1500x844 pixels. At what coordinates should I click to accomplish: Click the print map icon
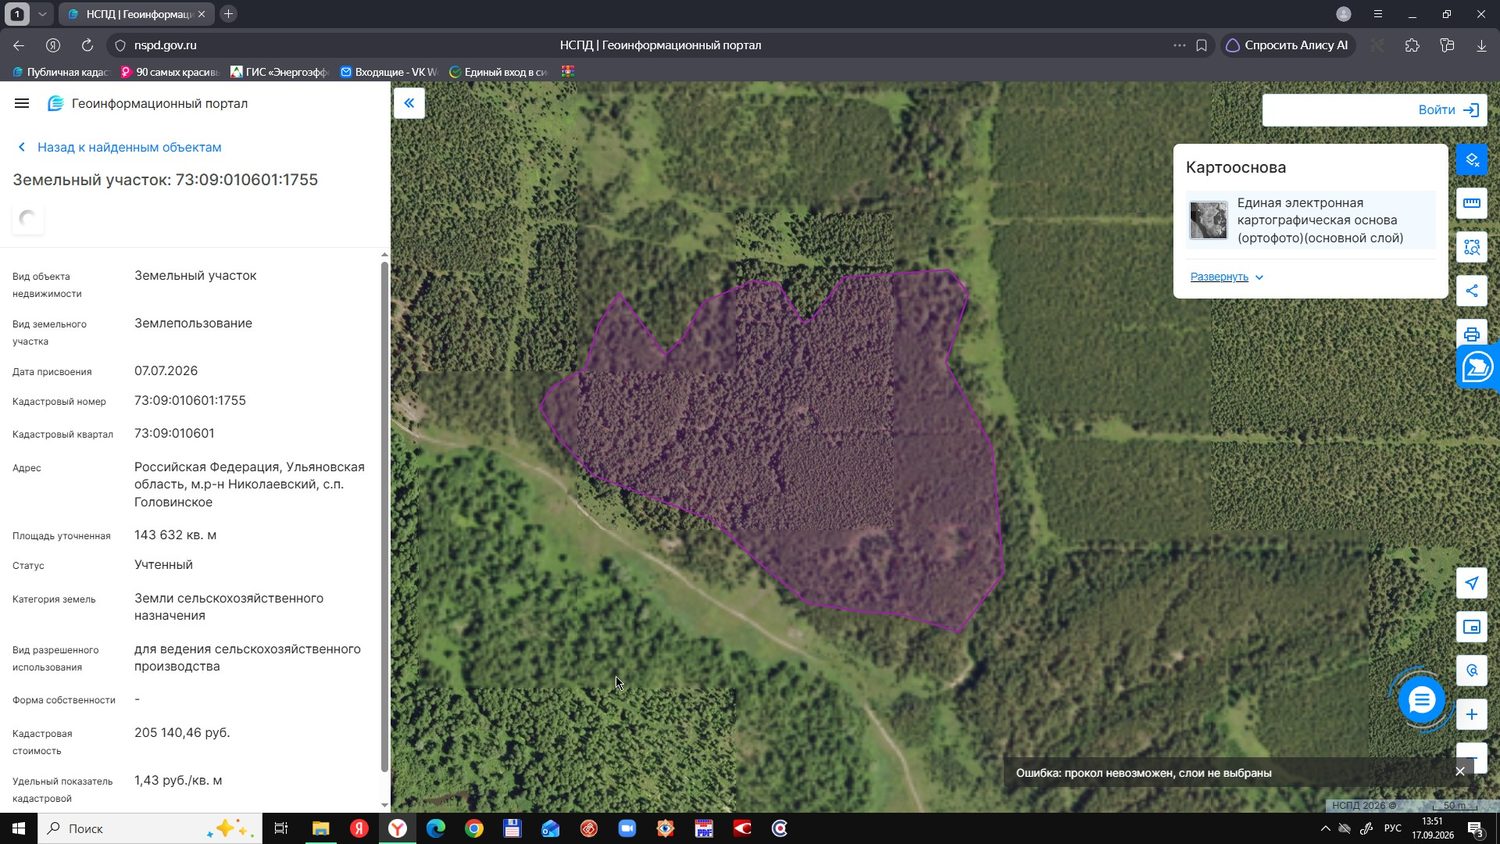coord(1472,334)
